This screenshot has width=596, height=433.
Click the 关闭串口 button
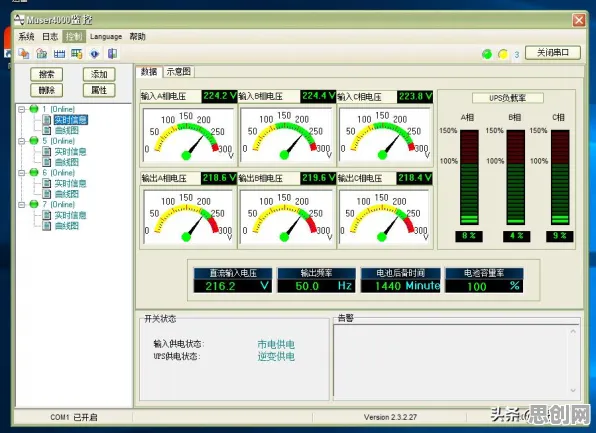tap(553, 53)
